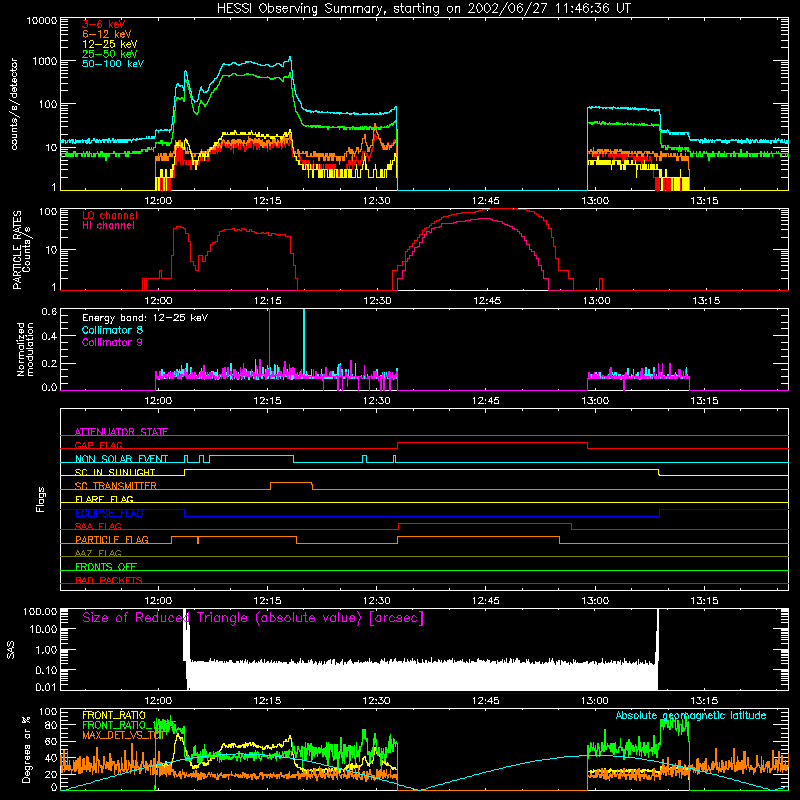The image size is (800, 800).
Task: Click the 12:30 tick under the counts plot
Action: [x=377, y=200]
